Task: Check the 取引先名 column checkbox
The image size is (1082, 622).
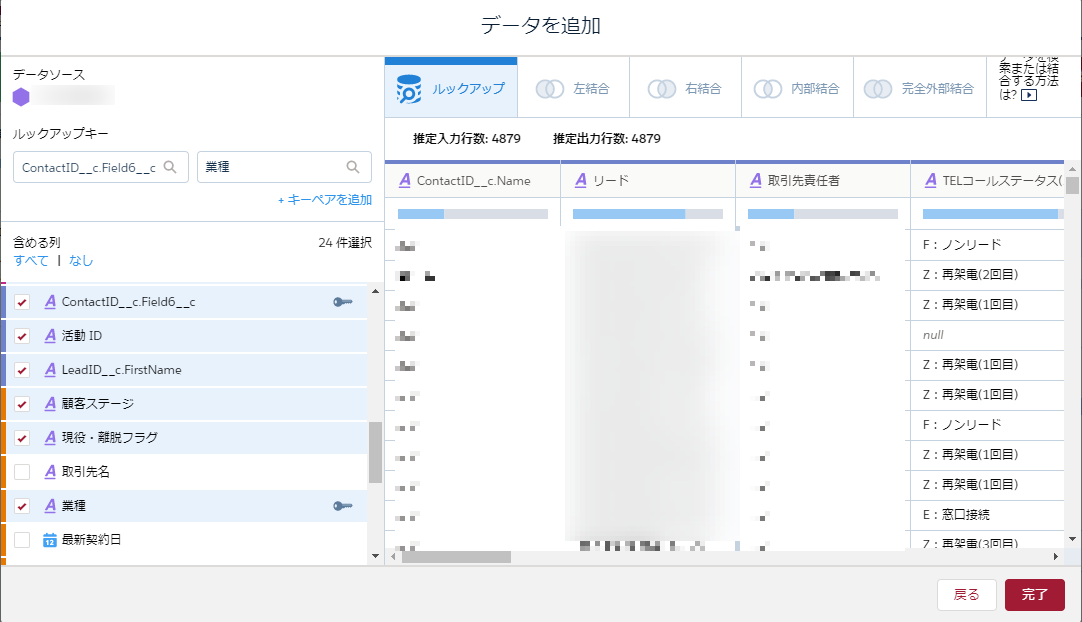Action: (22, 472)
